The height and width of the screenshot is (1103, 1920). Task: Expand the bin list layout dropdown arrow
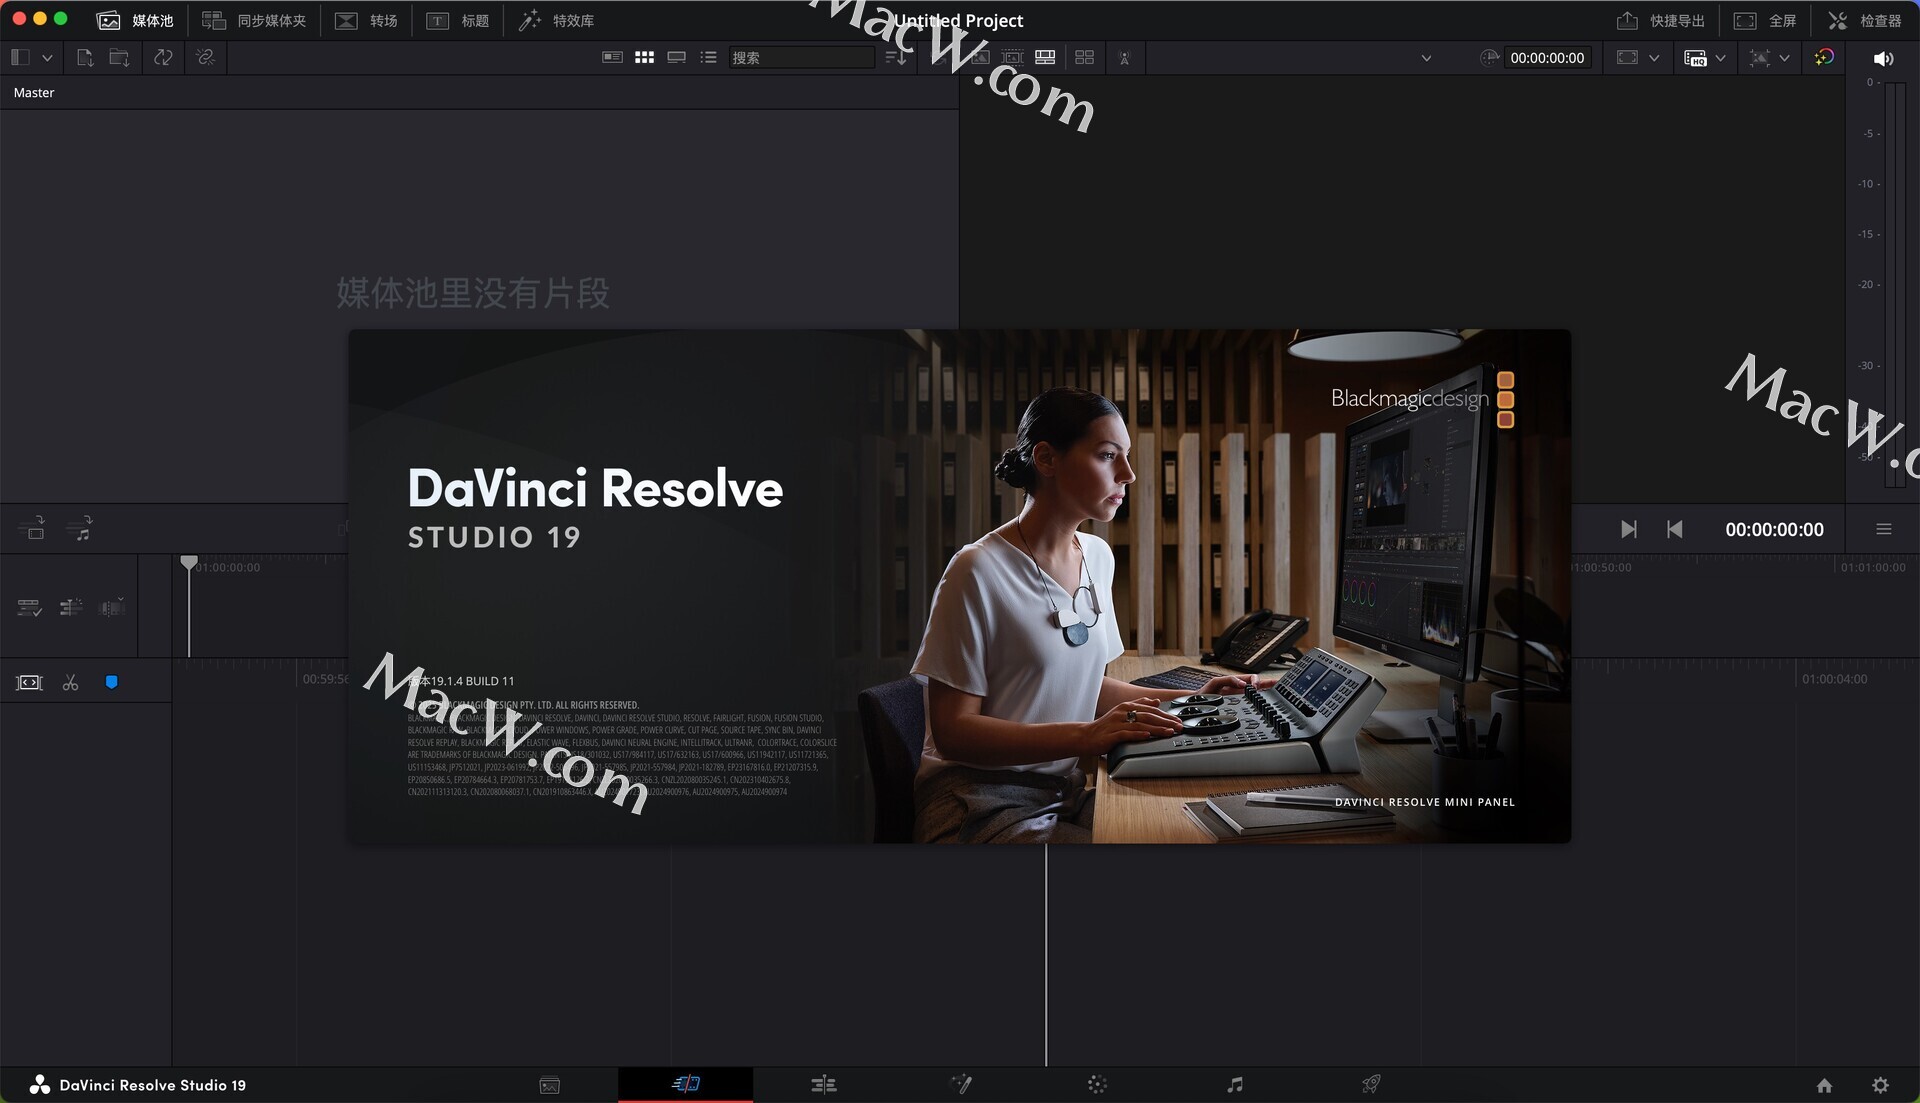click(x=47, y=58)
